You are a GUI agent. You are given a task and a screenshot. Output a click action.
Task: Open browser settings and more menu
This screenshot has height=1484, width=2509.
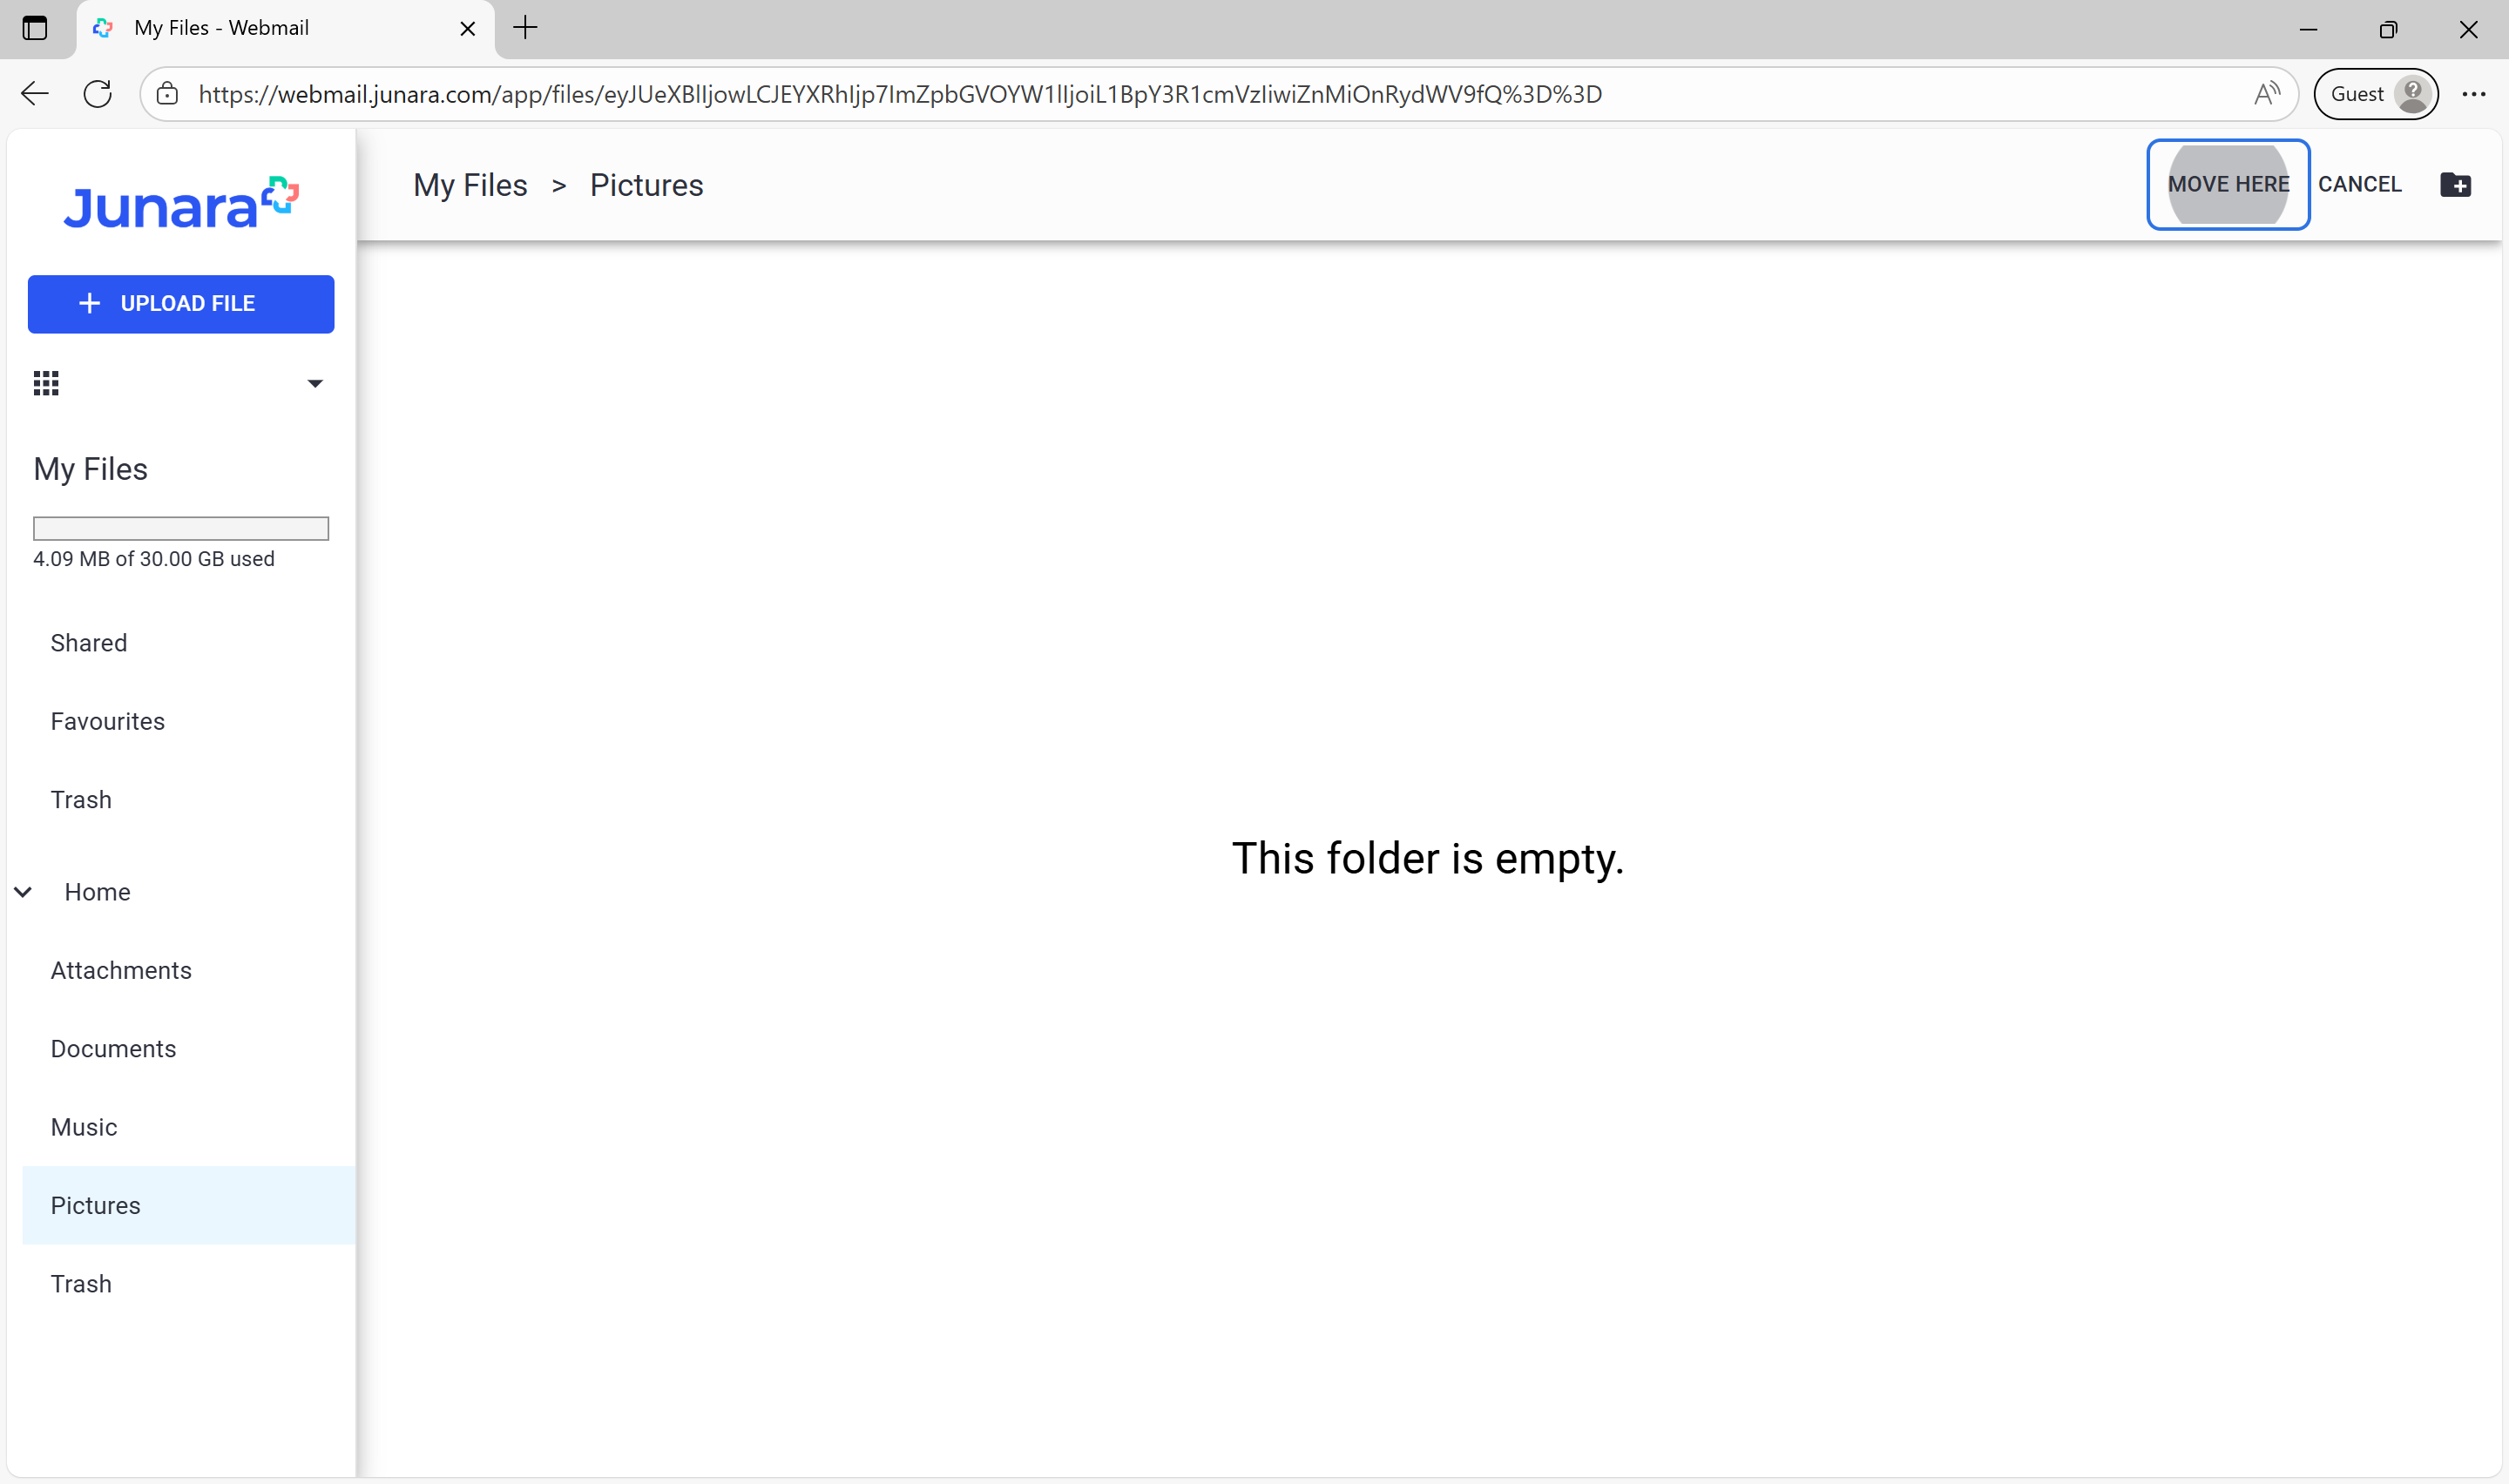coord(2474,94)
